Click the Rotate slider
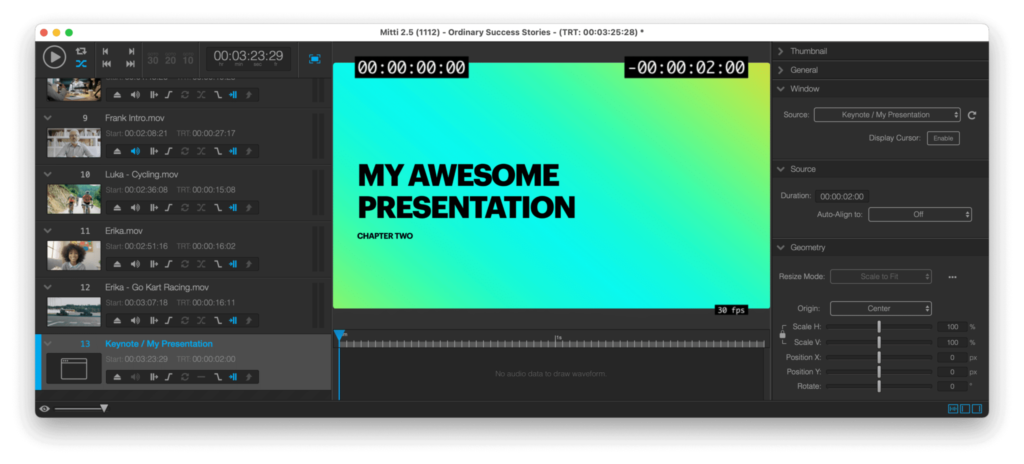The height and width of the screenshot is (464, 1024). tap(878, 386)
